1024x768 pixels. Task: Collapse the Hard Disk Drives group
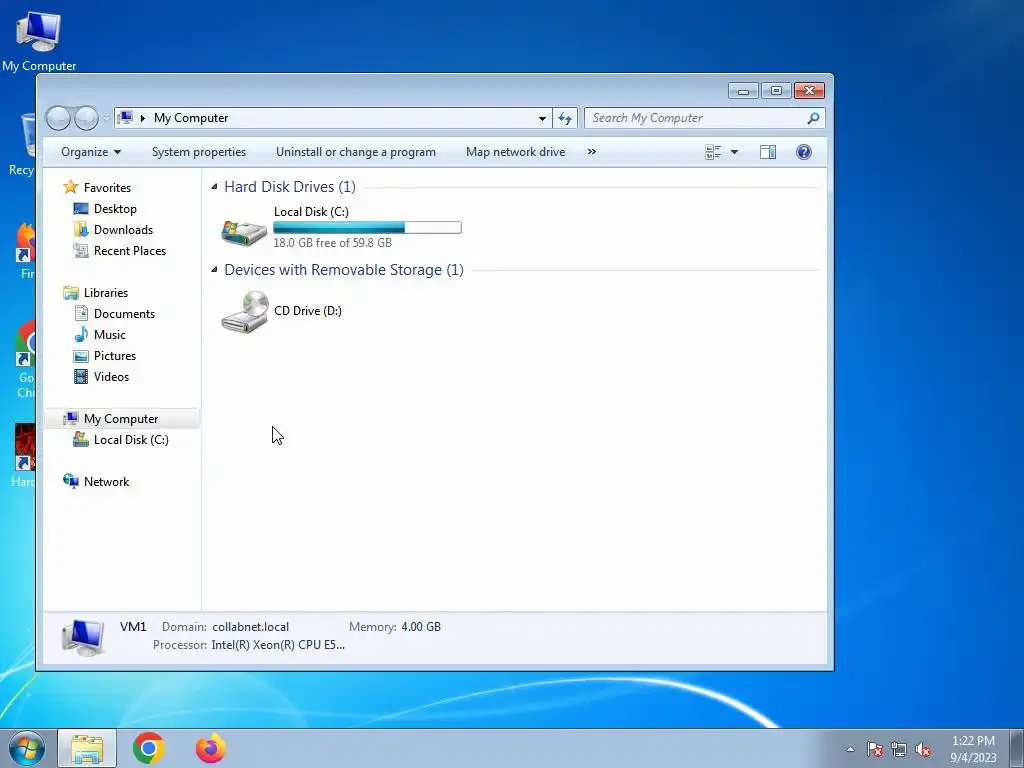coord(214,187)
